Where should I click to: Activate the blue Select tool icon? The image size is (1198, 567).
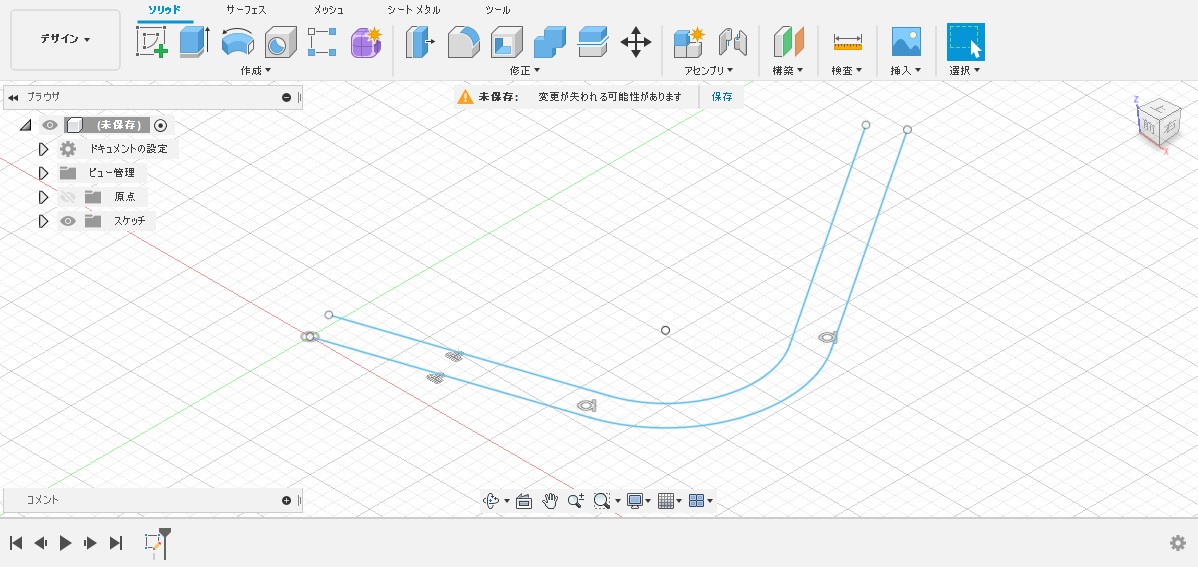[966, 42]
